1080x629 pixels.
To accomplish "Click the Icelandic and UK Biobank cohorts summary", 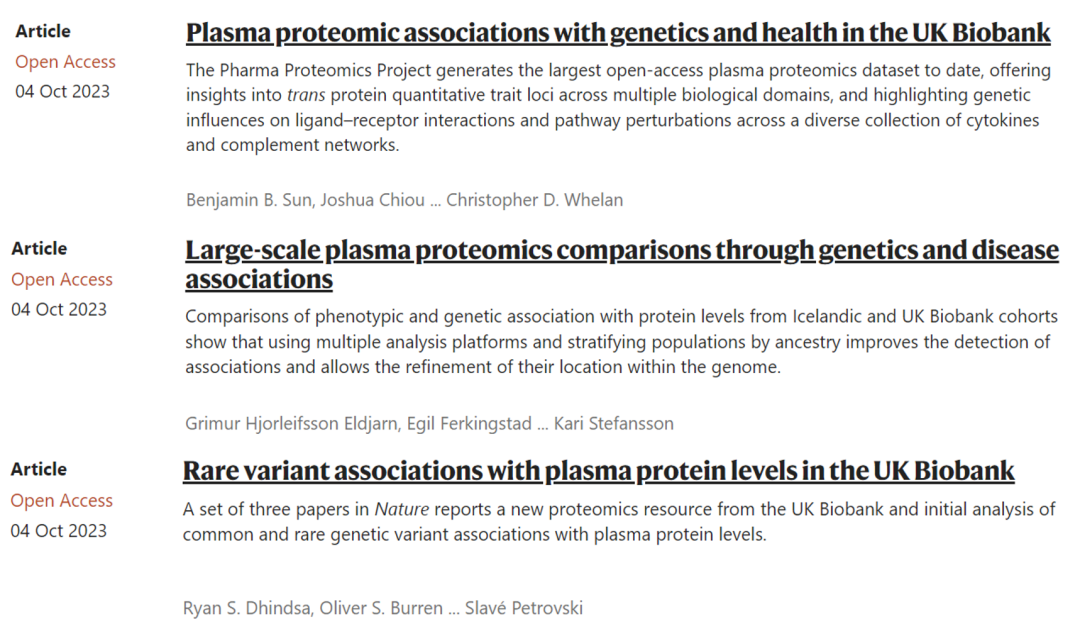I will point(620,342).
